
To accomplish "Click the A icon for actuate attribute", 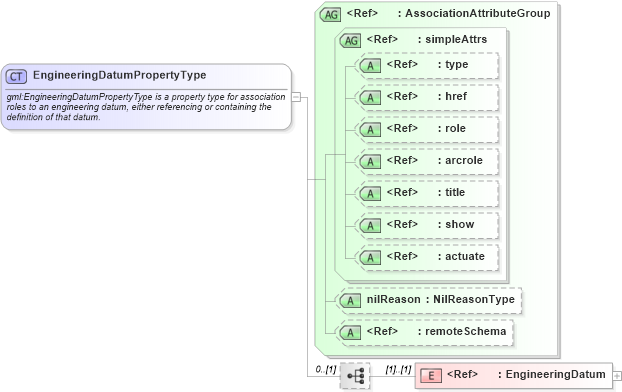I will [370, 258].
